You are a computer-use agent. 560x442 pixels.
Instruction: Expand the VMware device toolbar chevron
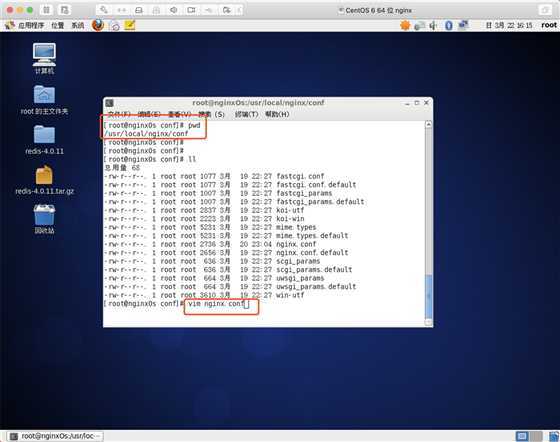pyautogui.click(x=239, y=10)
